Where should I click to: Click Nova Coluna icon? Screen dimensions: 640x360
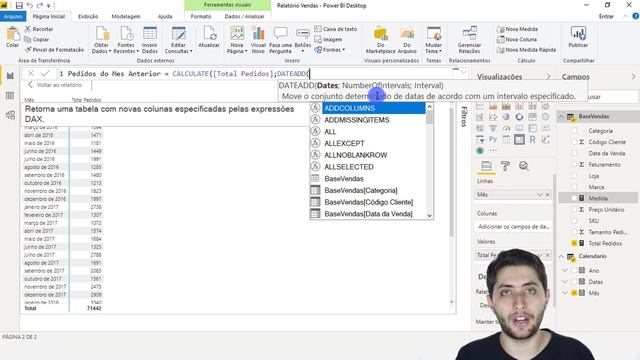pyautogui.click(x=501, y=39)
